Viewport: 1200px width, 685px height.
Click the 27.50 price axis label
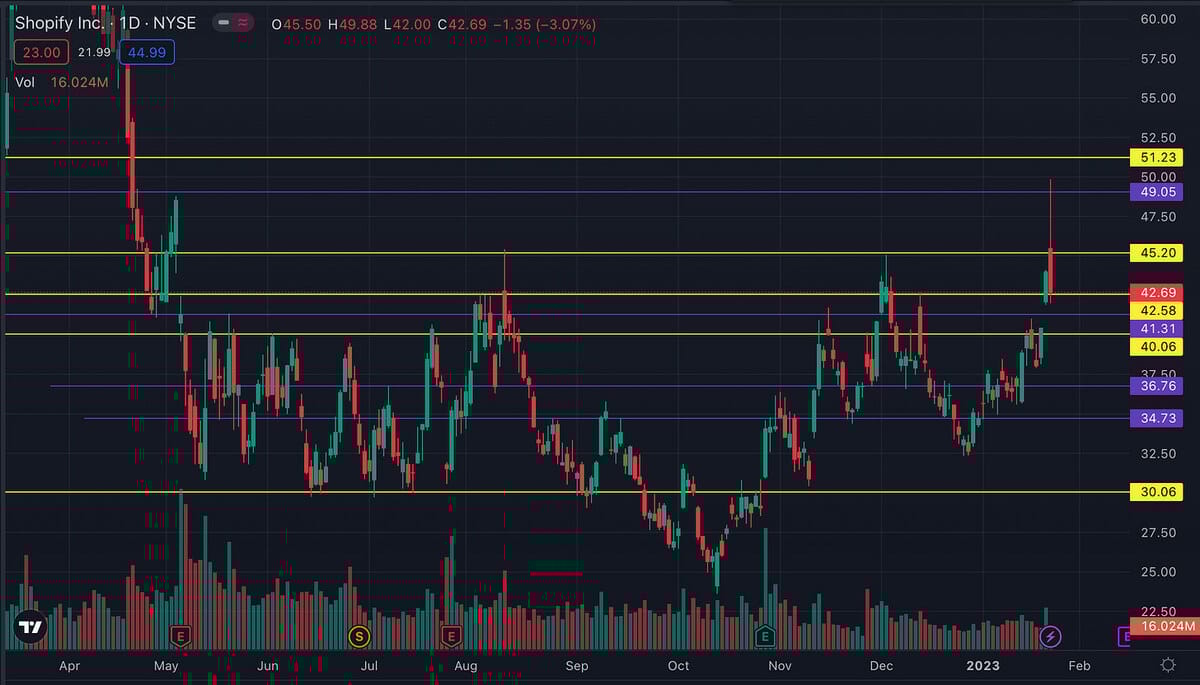(1158, 532)
